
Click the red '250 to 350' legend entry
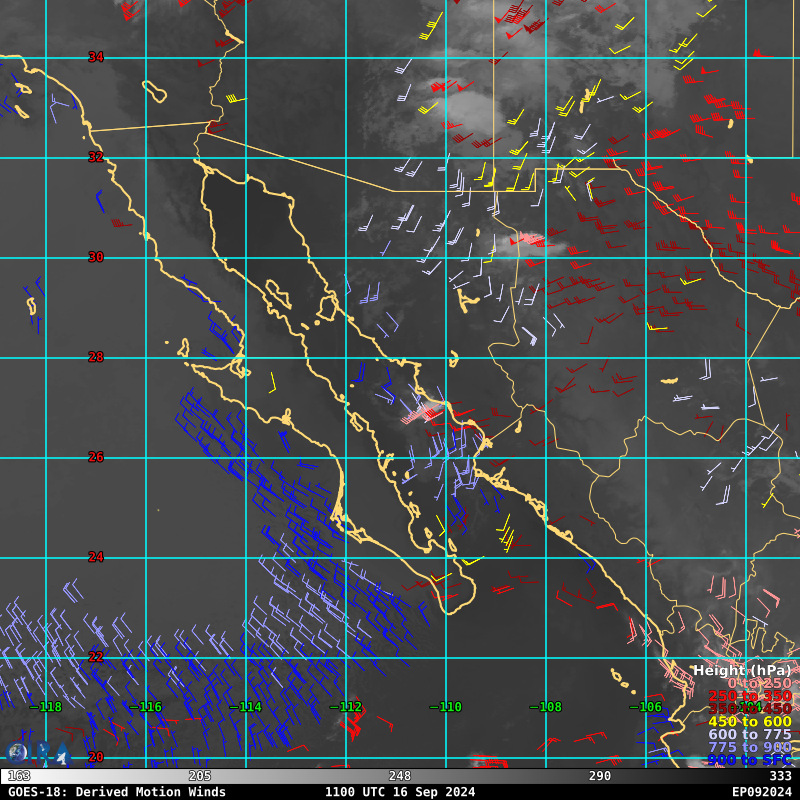tap(749, 696)
